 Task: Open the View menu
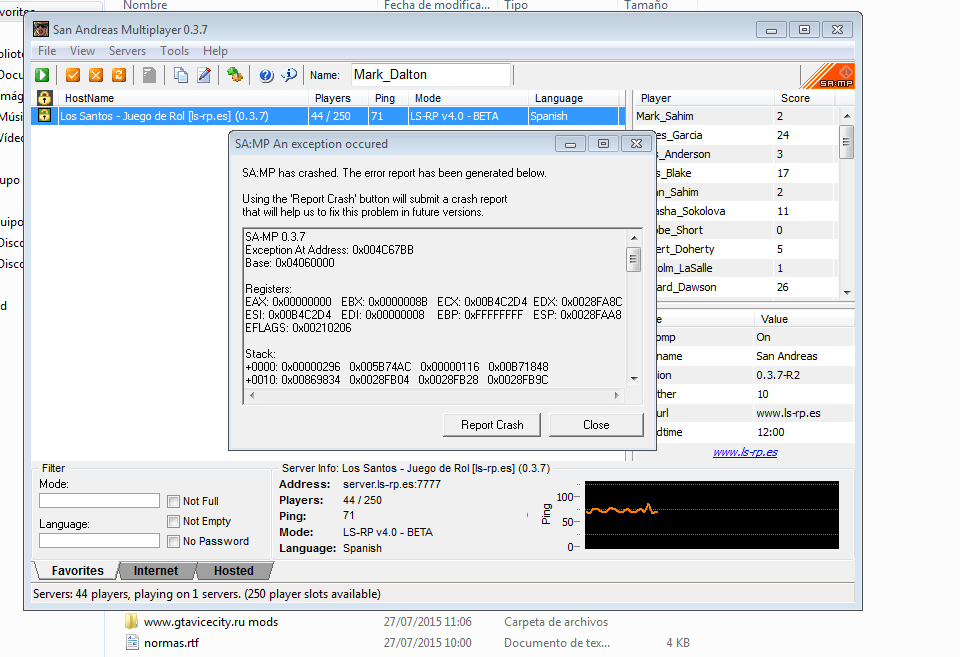click(x=82, y=51)
